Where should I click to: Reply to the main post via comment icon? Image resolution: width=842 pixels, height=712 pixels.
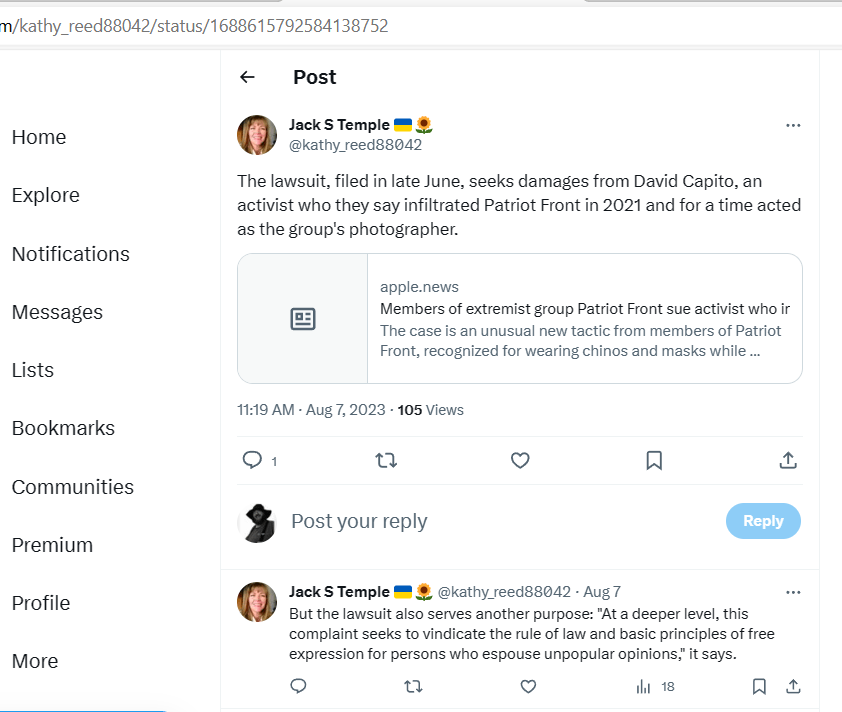point(253,460)
